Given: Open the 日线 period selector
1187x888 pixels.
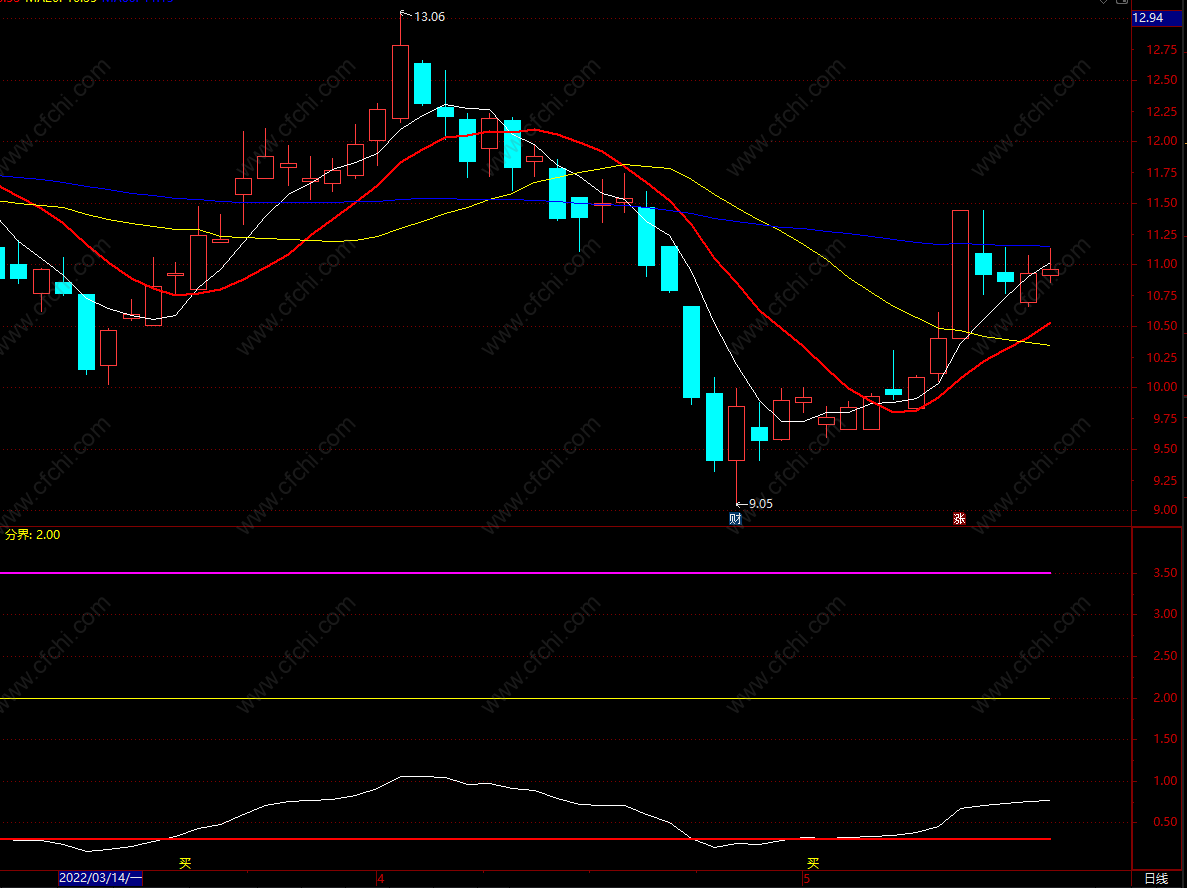Looking at the screenshot, I should tap(1156, 878).
